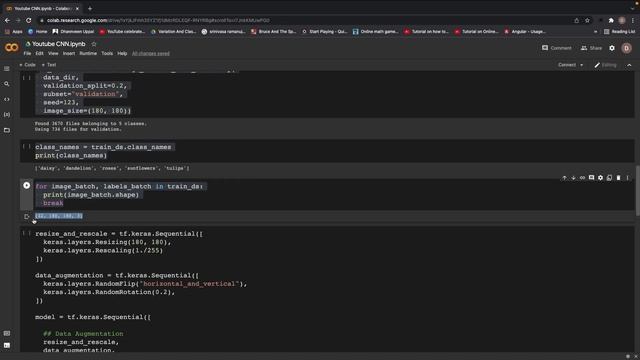Image resolution: width=640 pixels, height=360 pixels.
Task: Click the Share button
Action: (x=591, y=48)
